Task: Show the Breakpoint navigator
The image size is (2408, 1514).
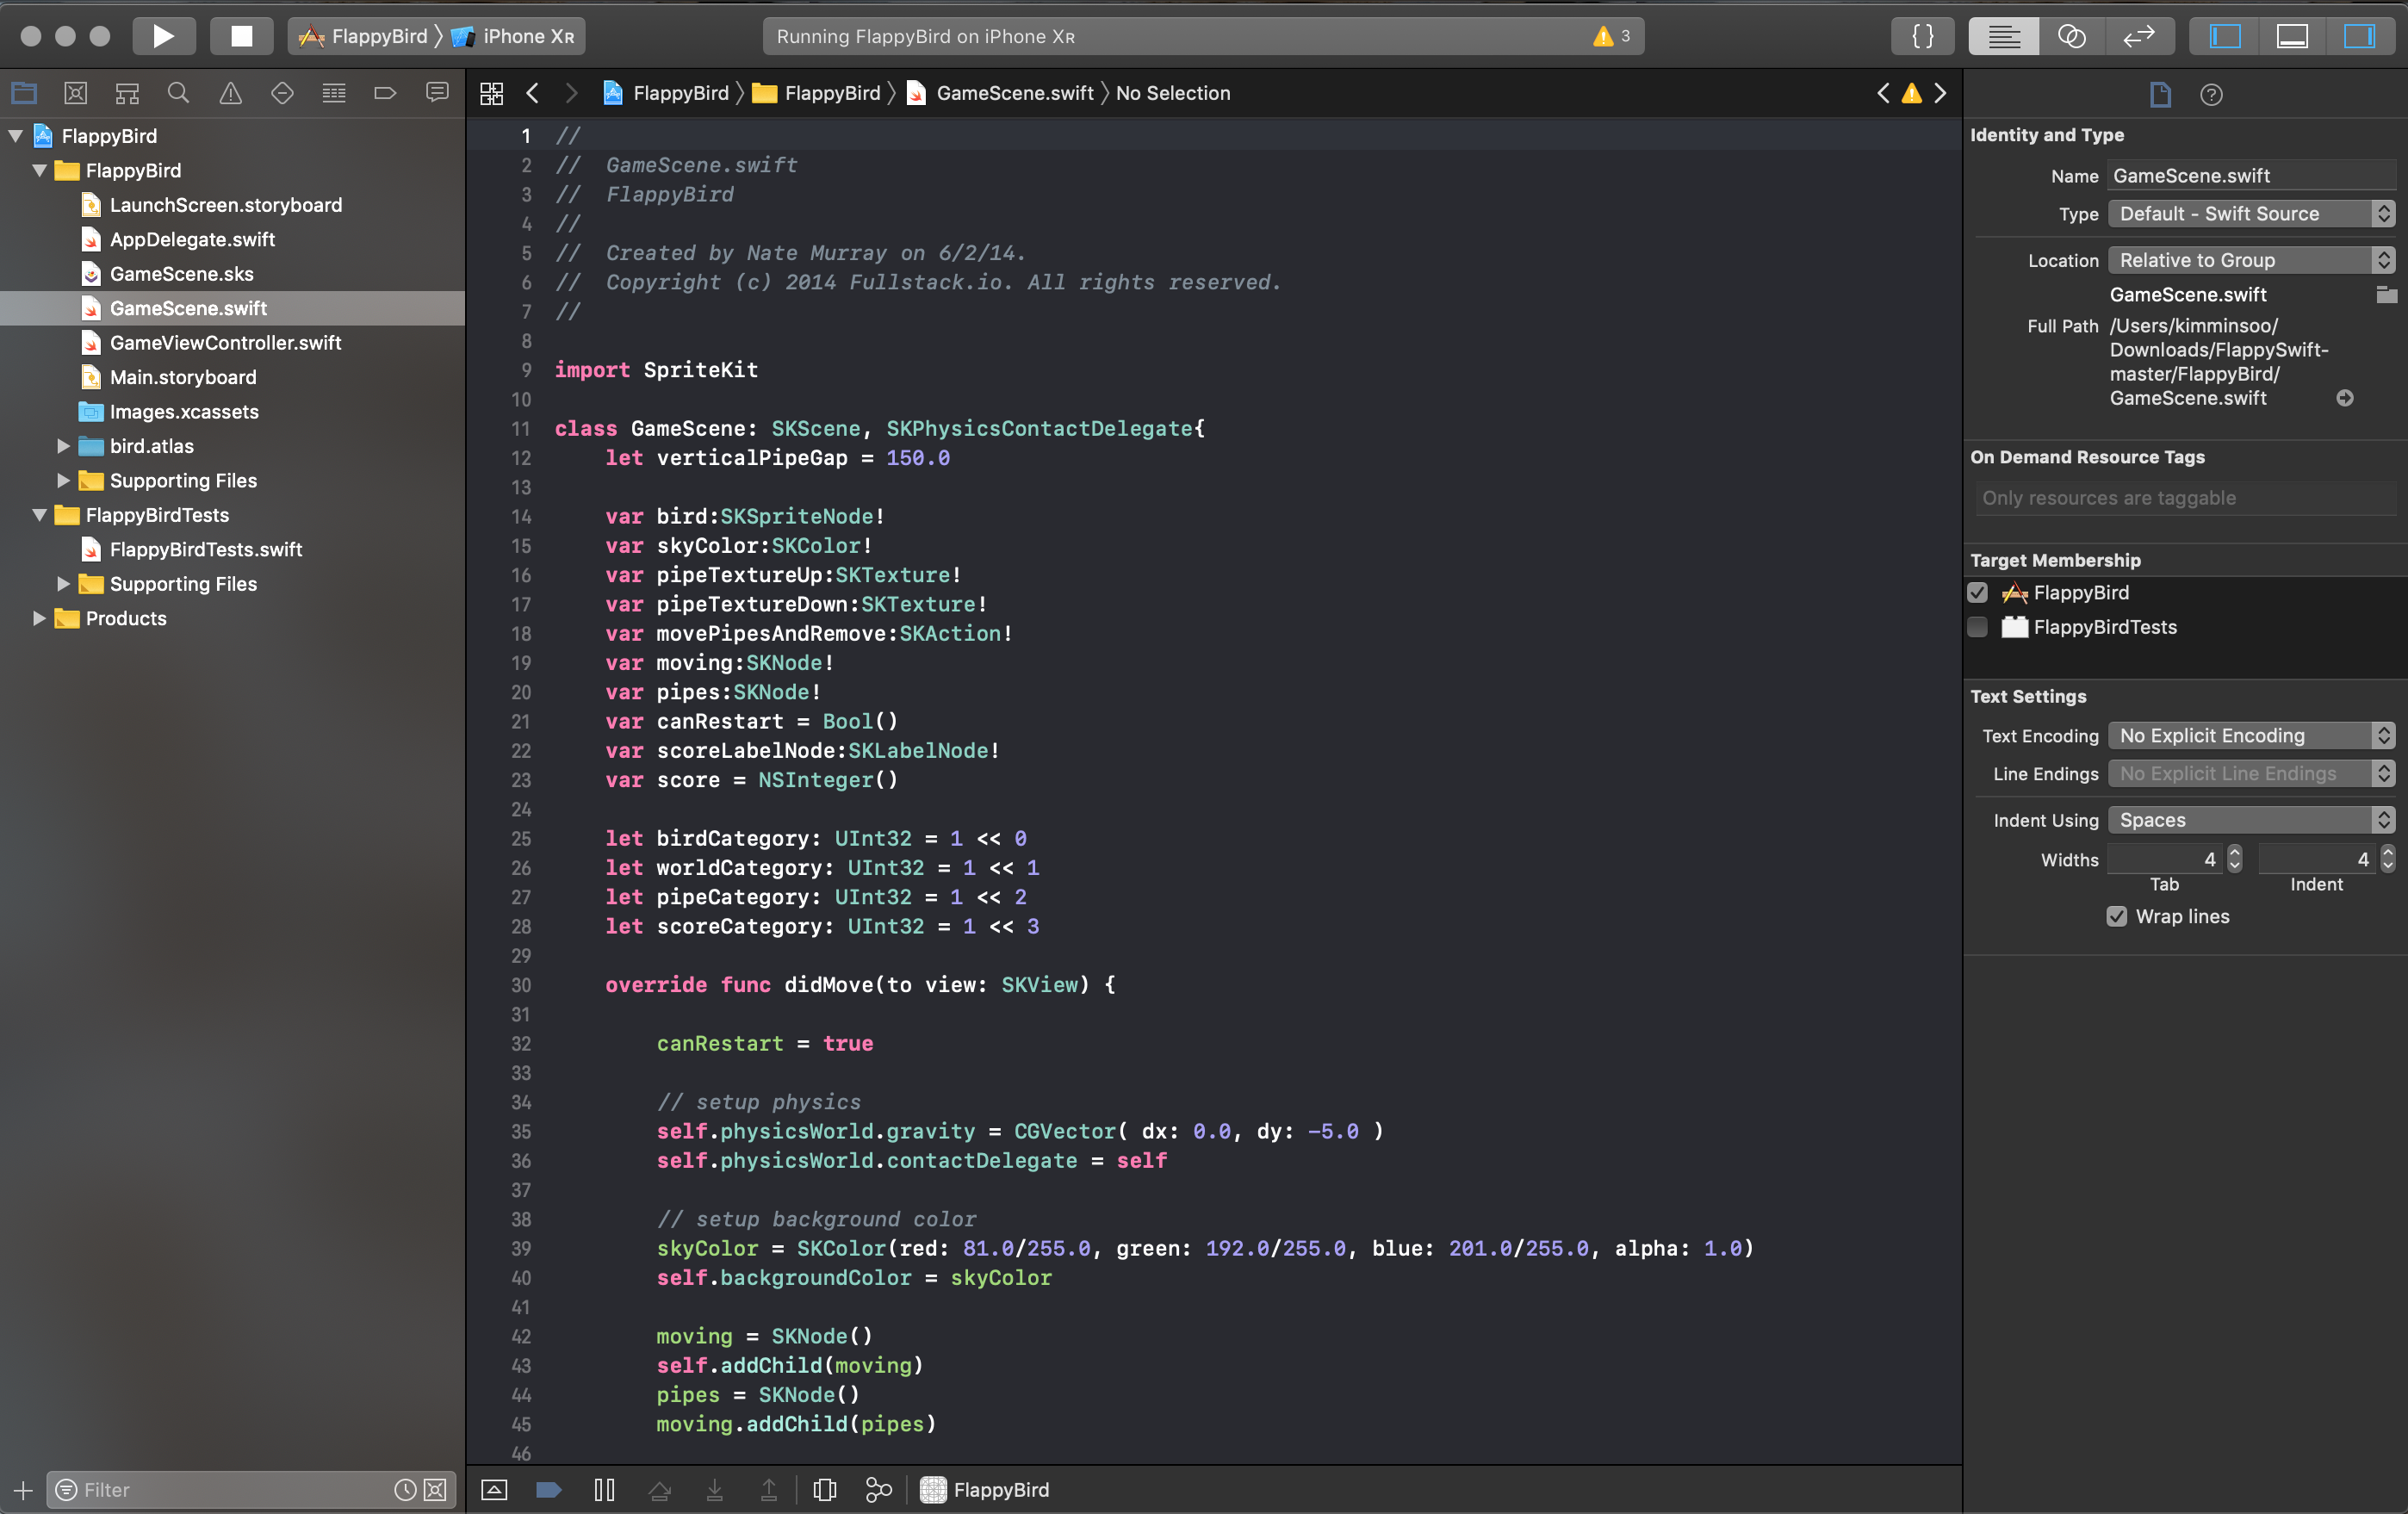Action: pos(385,93)
